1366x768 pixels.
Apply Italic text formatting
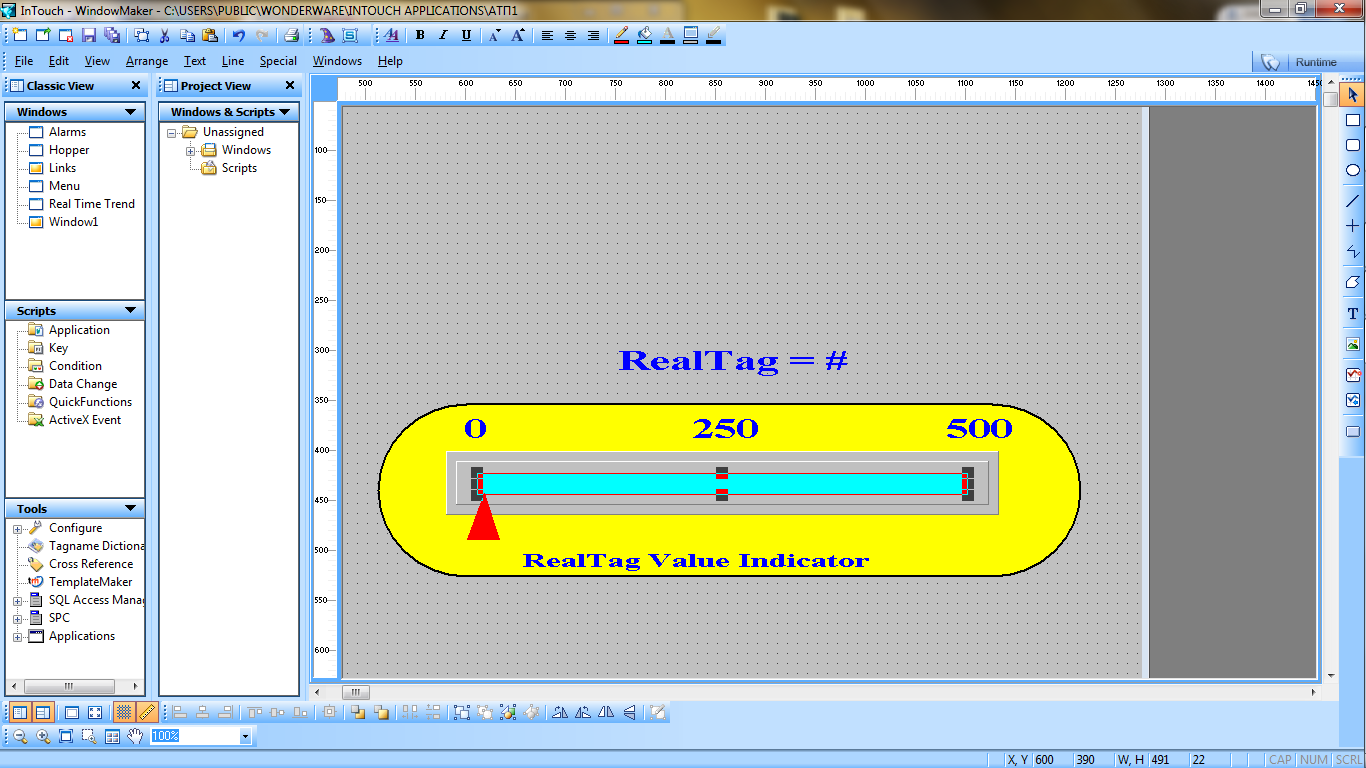click(443, 35)
